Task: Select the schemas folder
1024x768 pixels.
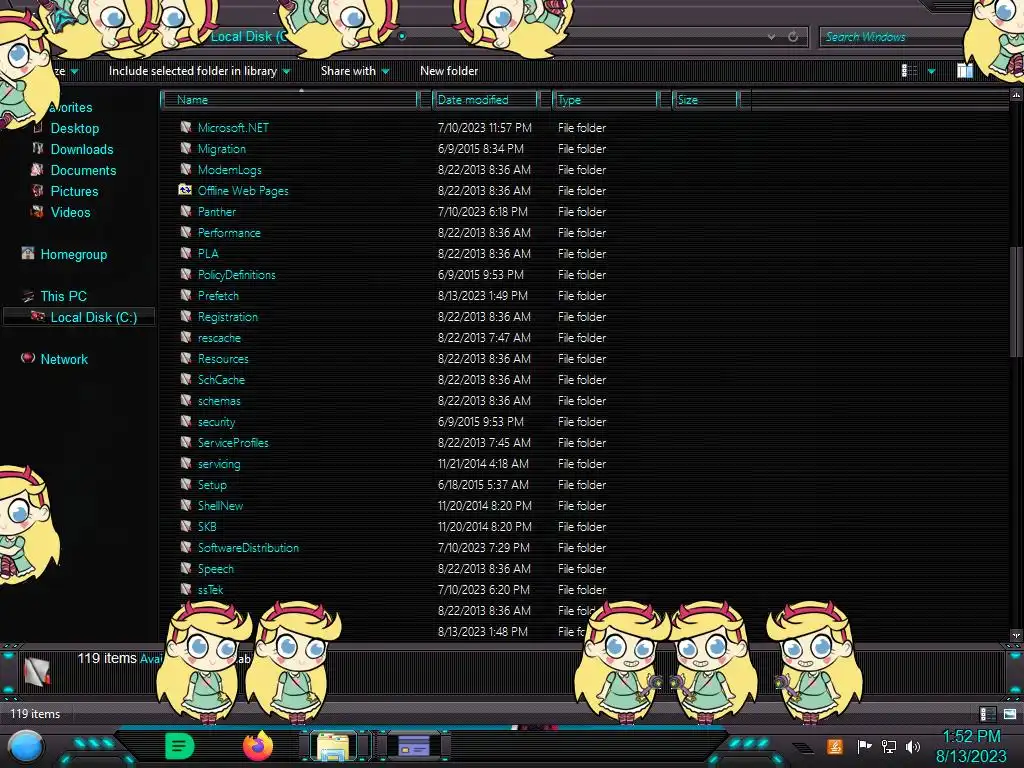Action: [x=219, y=400]
